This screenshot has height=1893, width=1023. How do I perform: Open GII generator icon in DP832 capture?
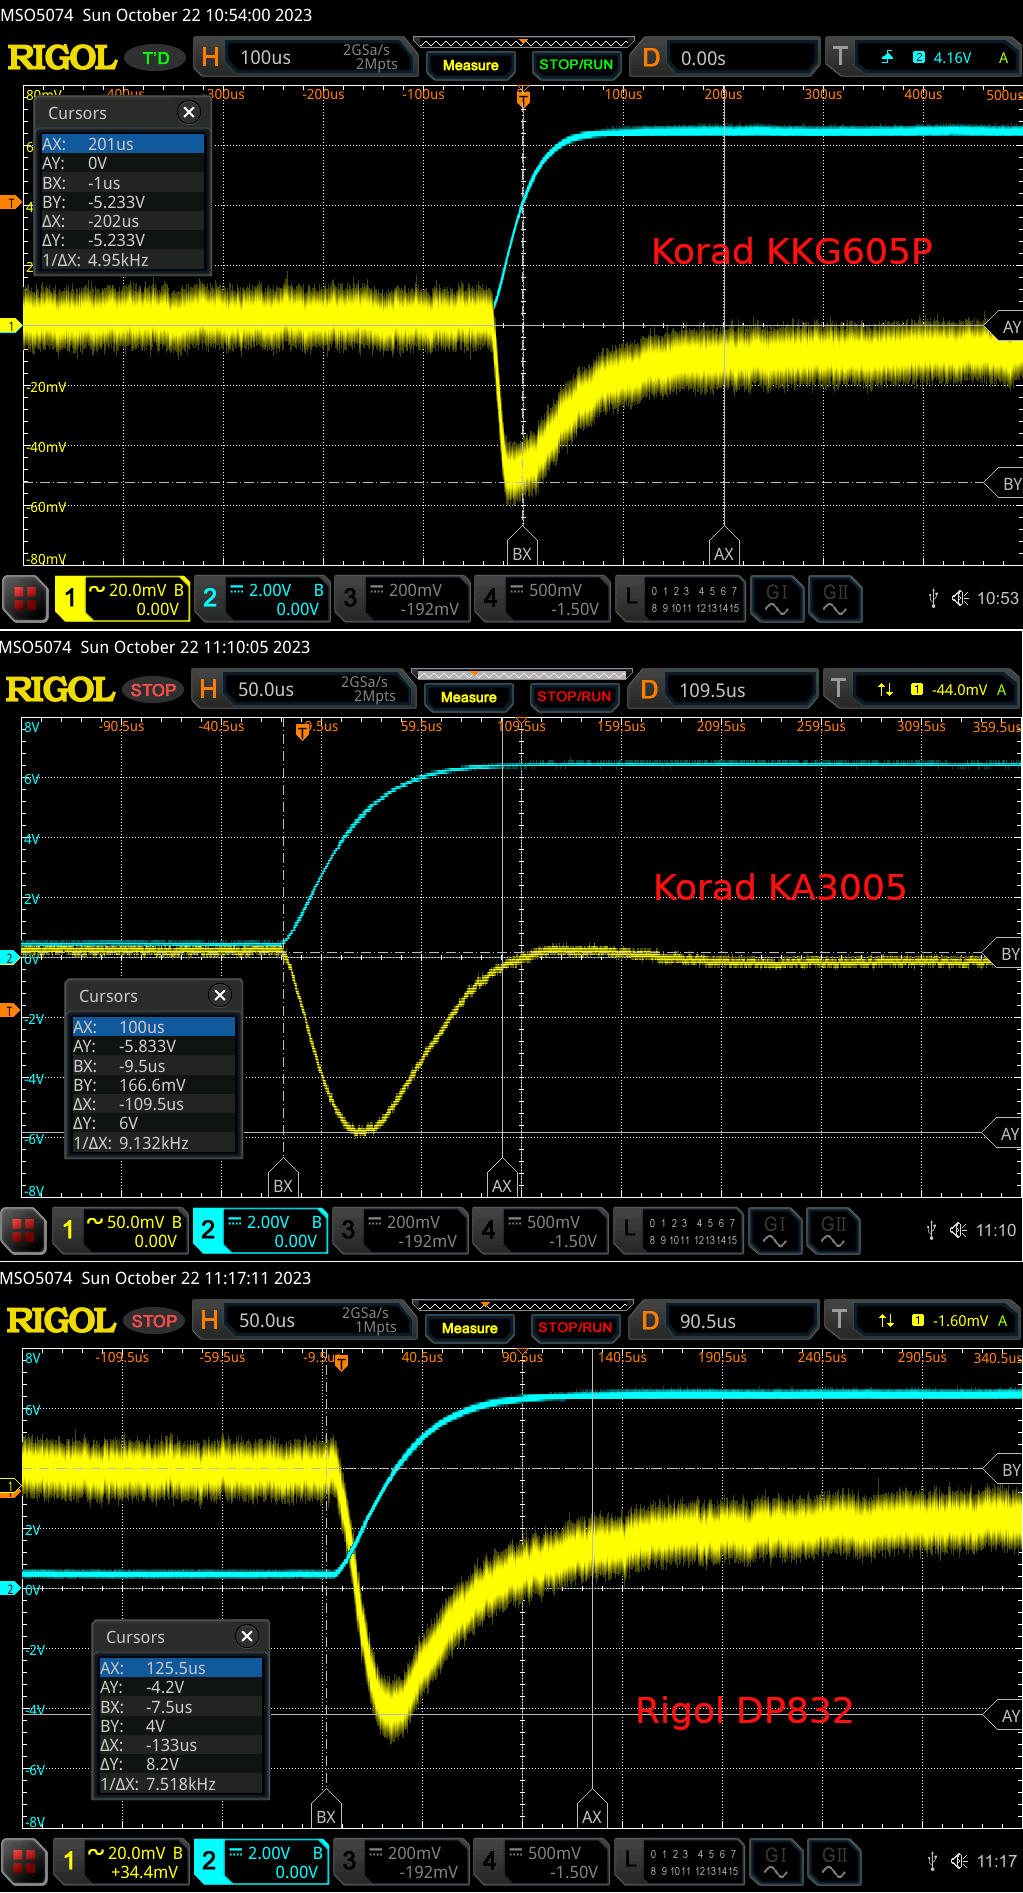coord(834,1861)
